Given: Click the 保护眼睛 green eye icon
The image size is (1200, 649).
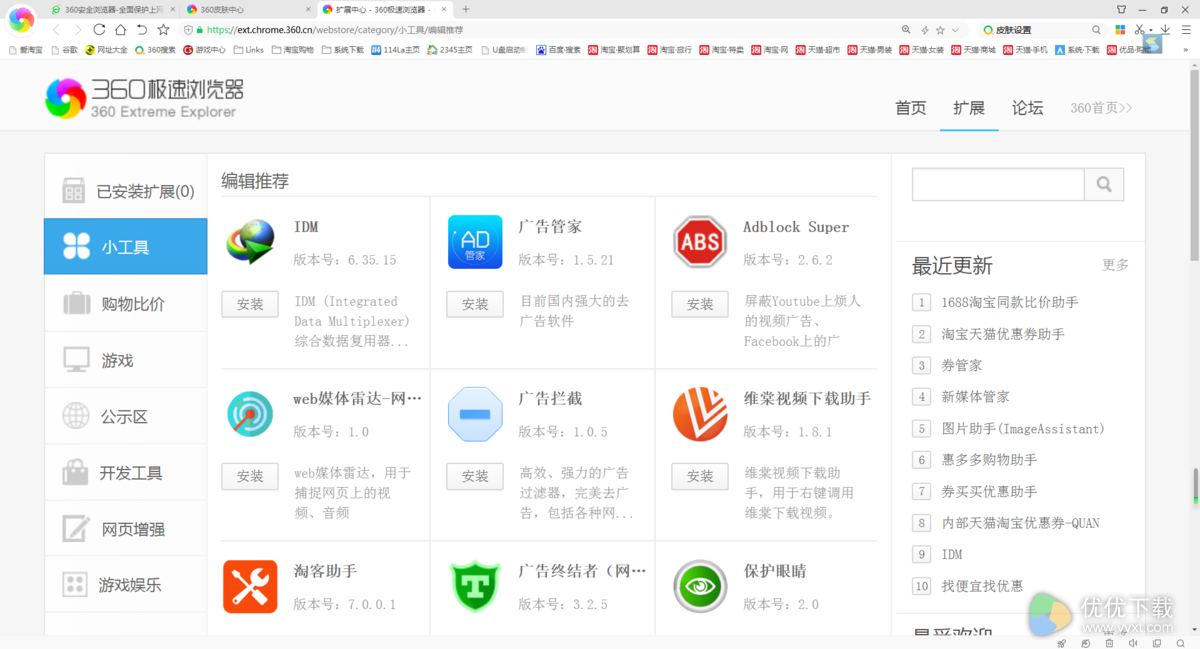Looking at the screenshot, I should coord(700,586).
